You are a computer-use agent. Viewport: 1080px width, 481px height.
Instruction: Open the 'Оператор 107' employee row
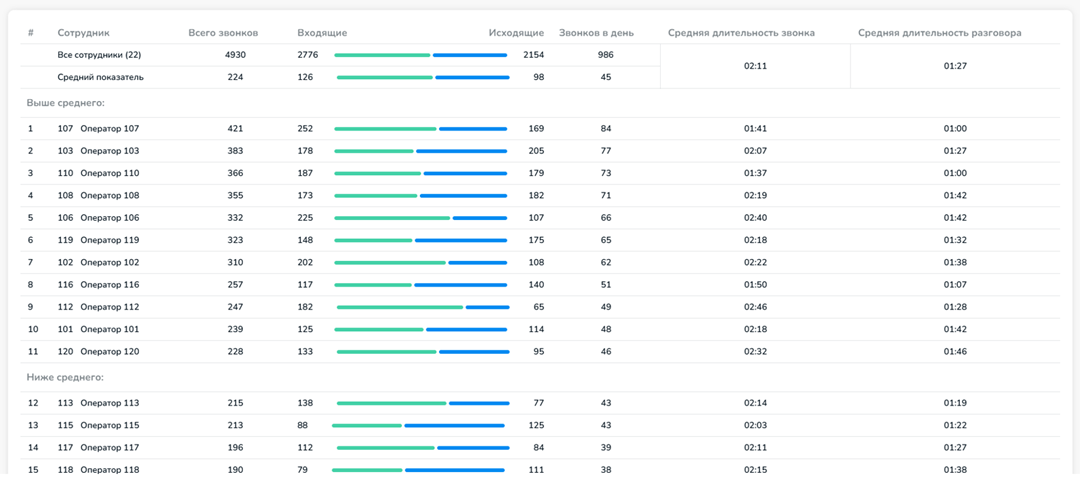click(109, 129)
